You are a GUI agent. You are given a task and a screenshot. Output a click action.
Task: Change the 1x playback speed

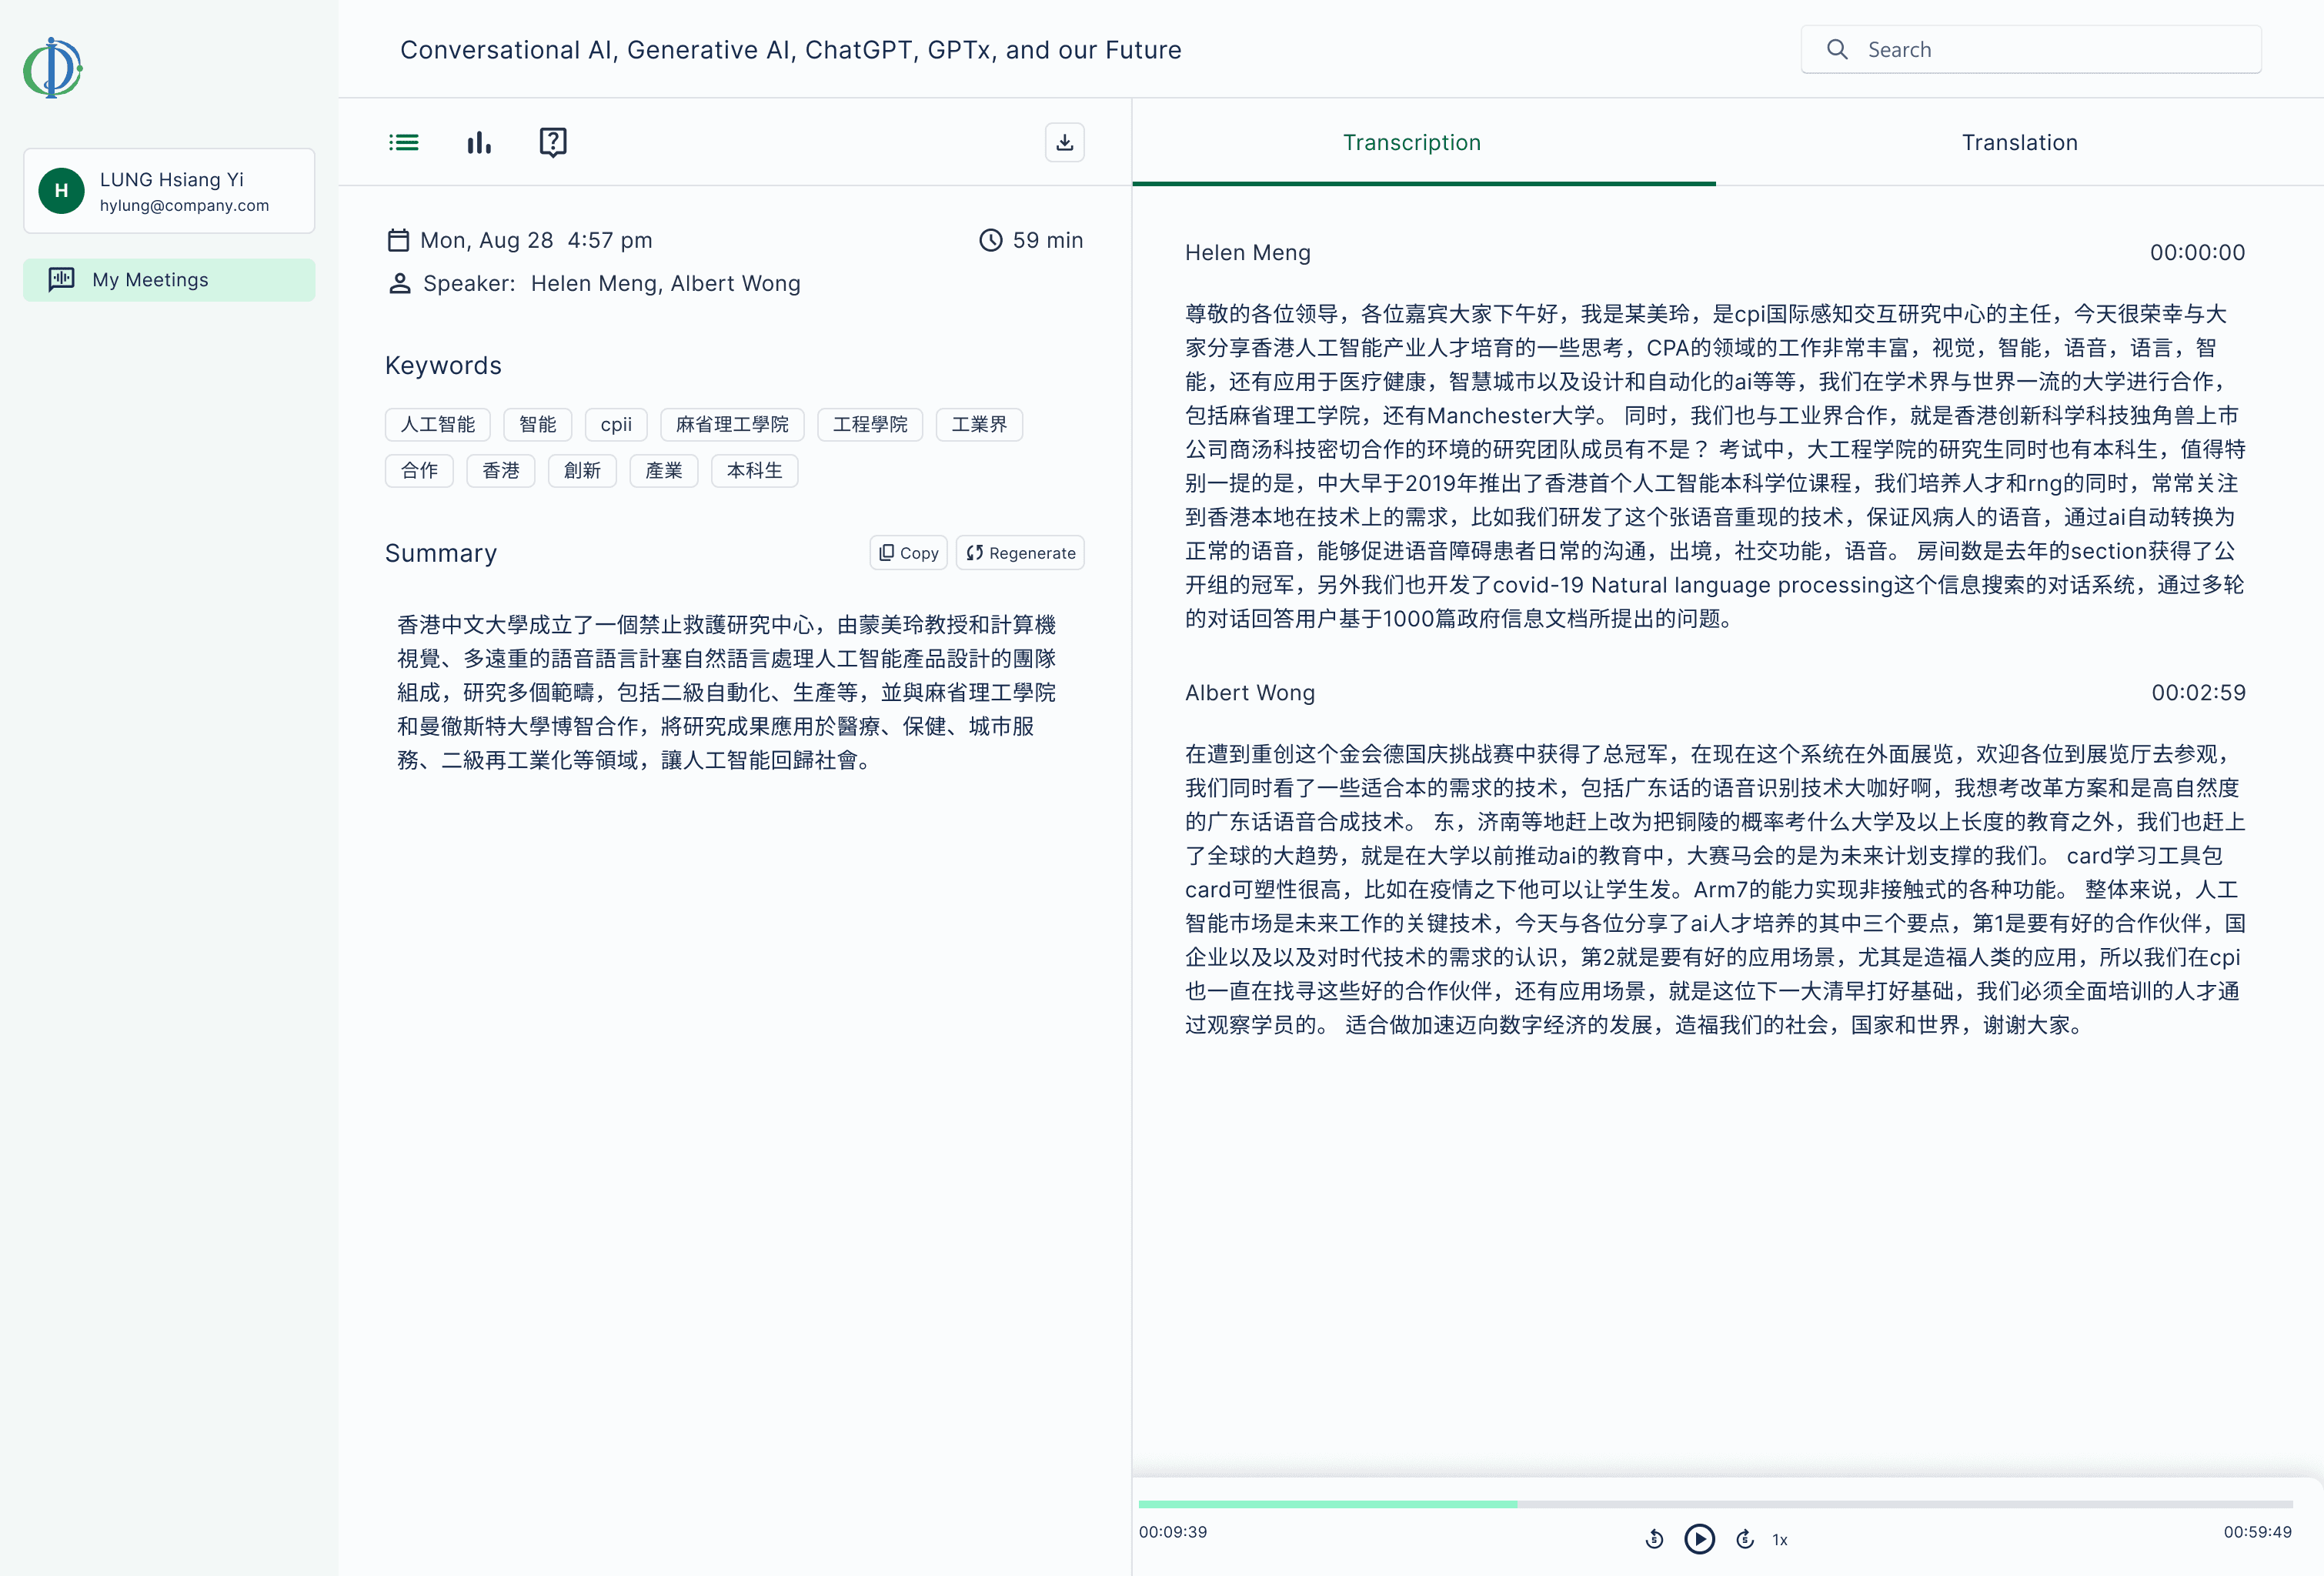point(1780,1540)
